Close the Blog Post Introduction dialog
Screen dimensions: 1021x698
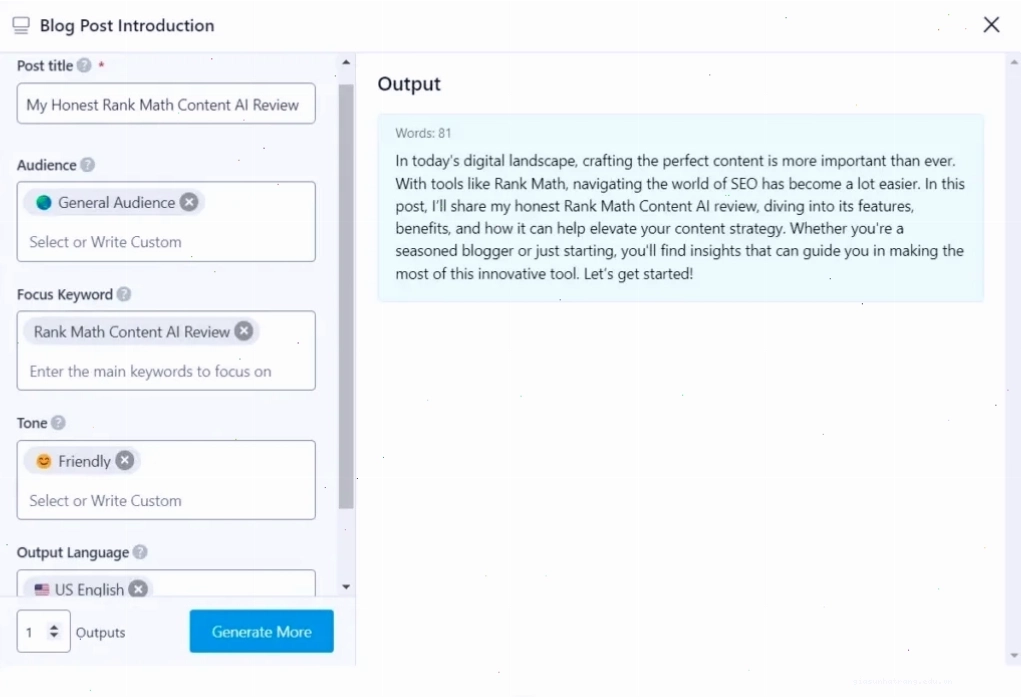pyautogui.click(x=991, y=25)
